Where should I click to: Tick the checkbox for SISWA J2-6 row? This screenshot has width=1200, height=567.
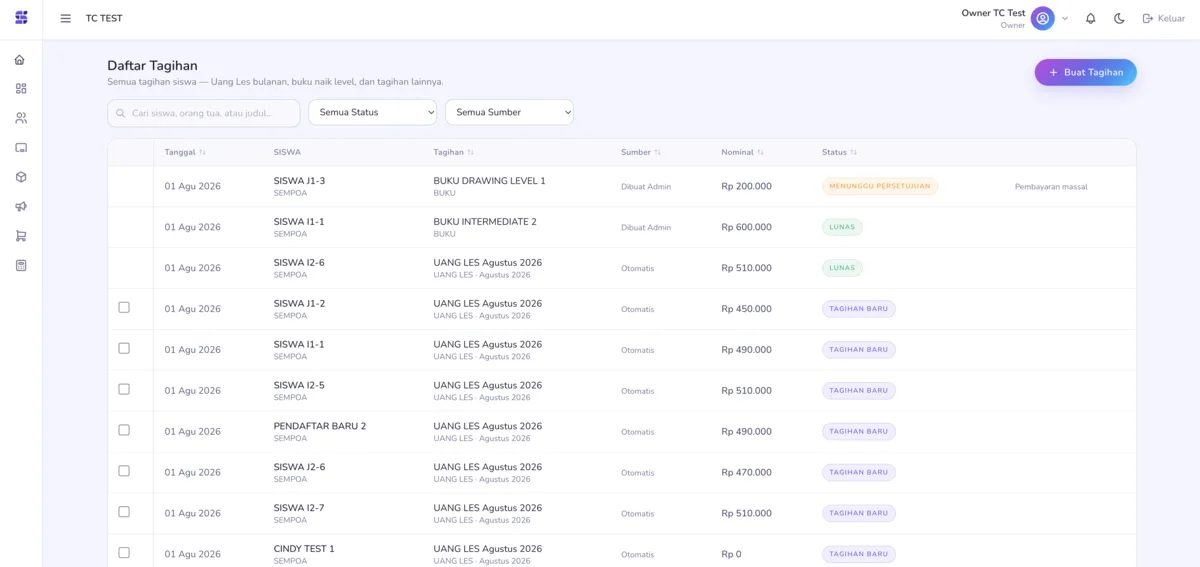point(124,471)
